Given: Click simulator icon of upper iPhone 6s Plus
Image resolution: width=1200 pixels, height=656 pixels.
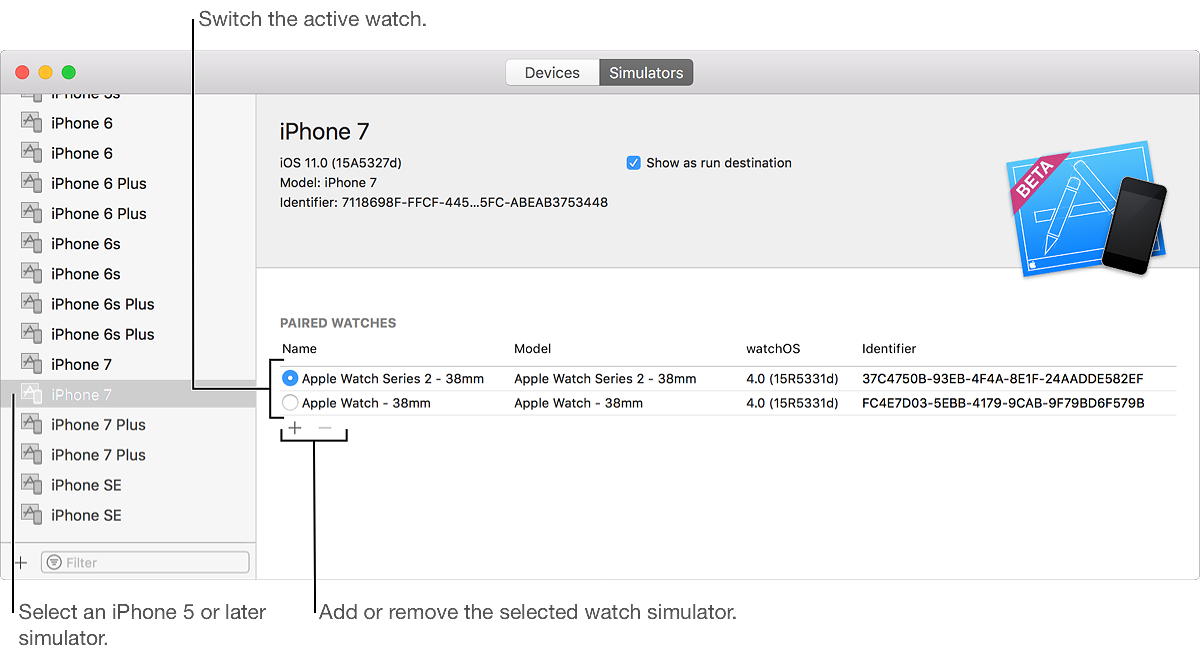Looking at the screenshot, I should 32,304.
